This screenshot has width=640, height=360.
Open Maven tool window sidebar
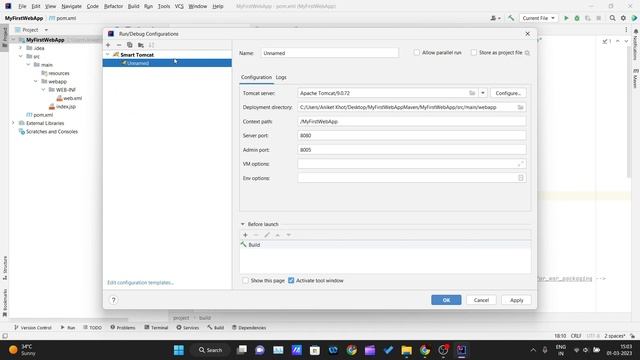[x=636, y=78]
